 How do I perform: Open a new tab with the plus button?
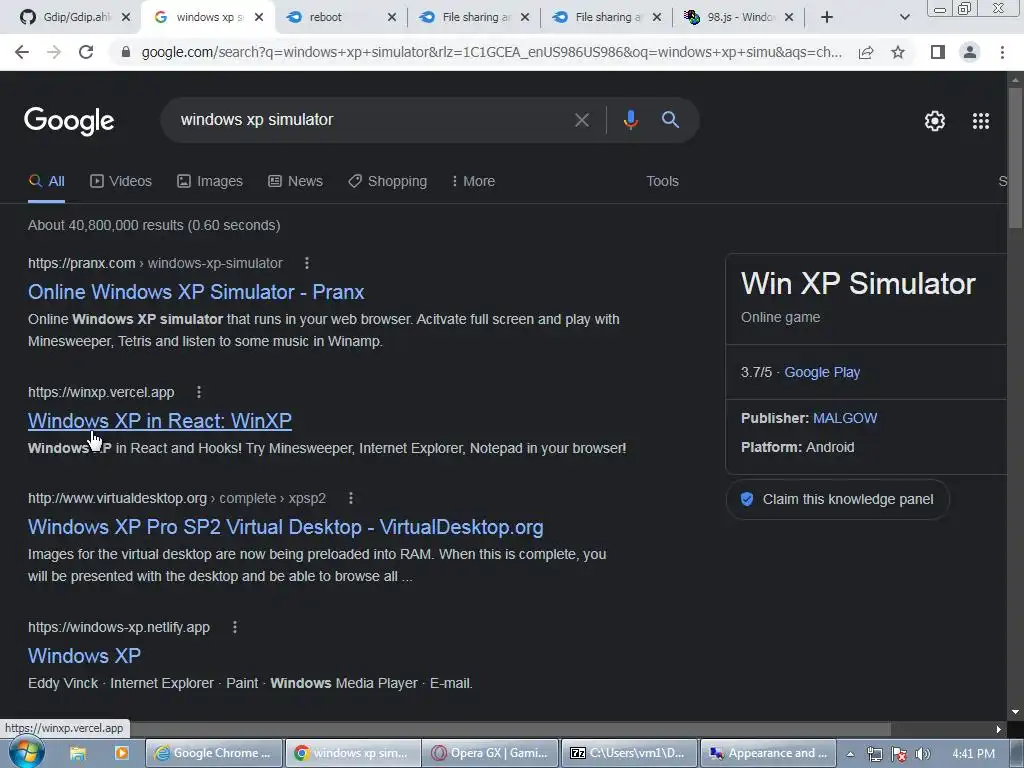click(x=827, y=18)
